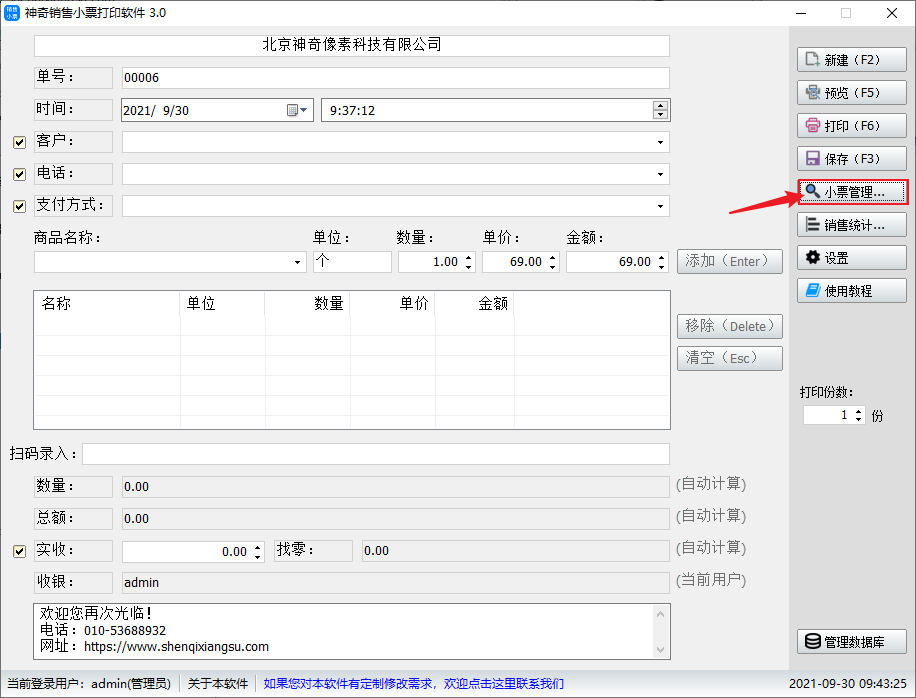Increase 数量 quantity 1.00 using stepper
The image size is (916, 698).
469,257
